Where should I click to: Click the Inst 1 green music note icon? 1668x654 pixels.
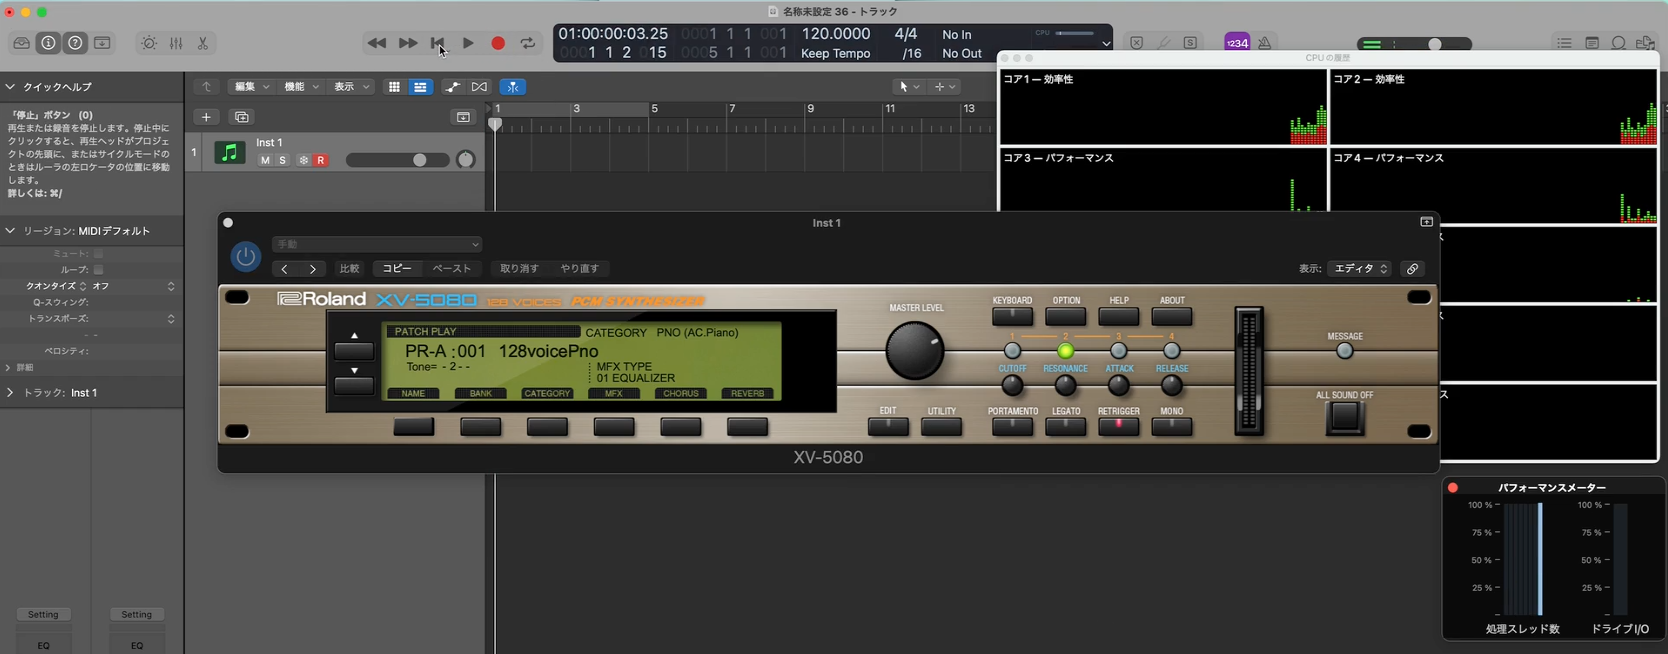tap(230, 153)
